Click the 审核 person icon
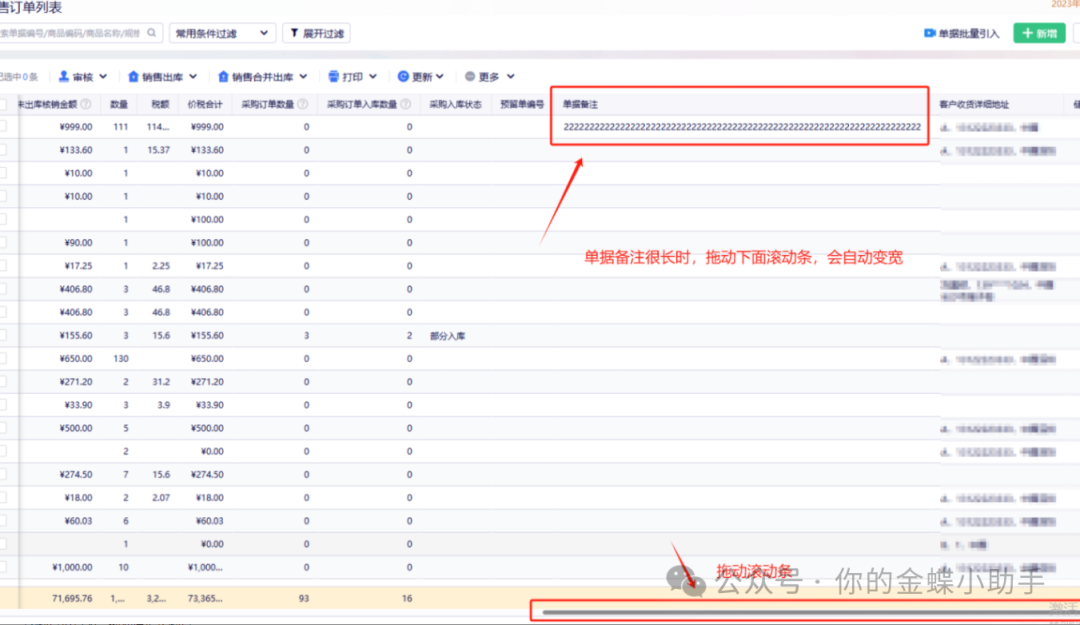 coord(64,76)
